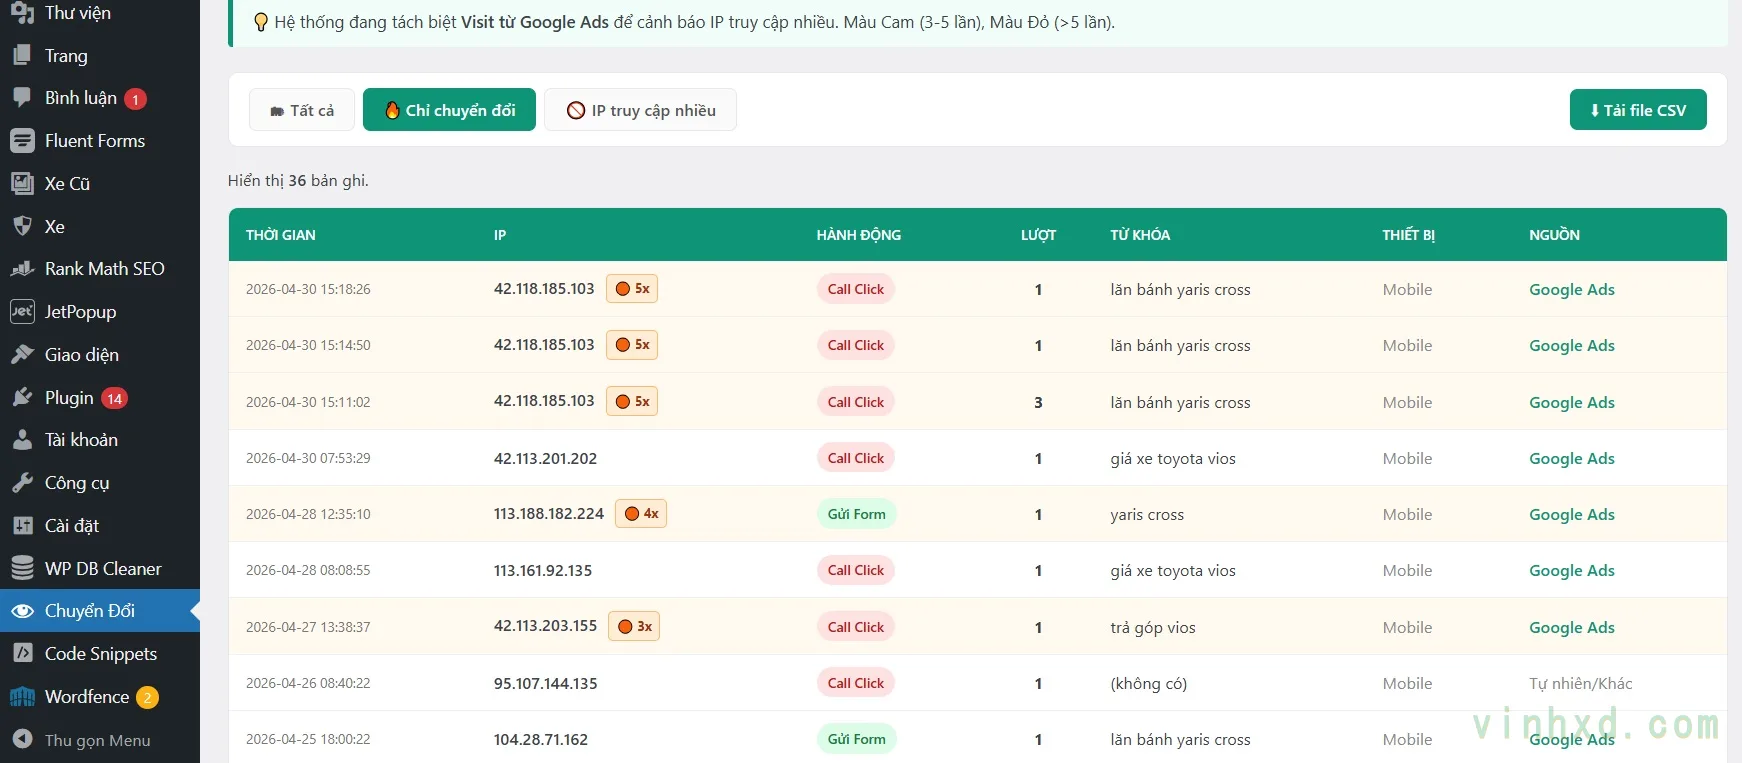Click the Thu gọn Menu collapse arrow icon

(x=22, y=740)
